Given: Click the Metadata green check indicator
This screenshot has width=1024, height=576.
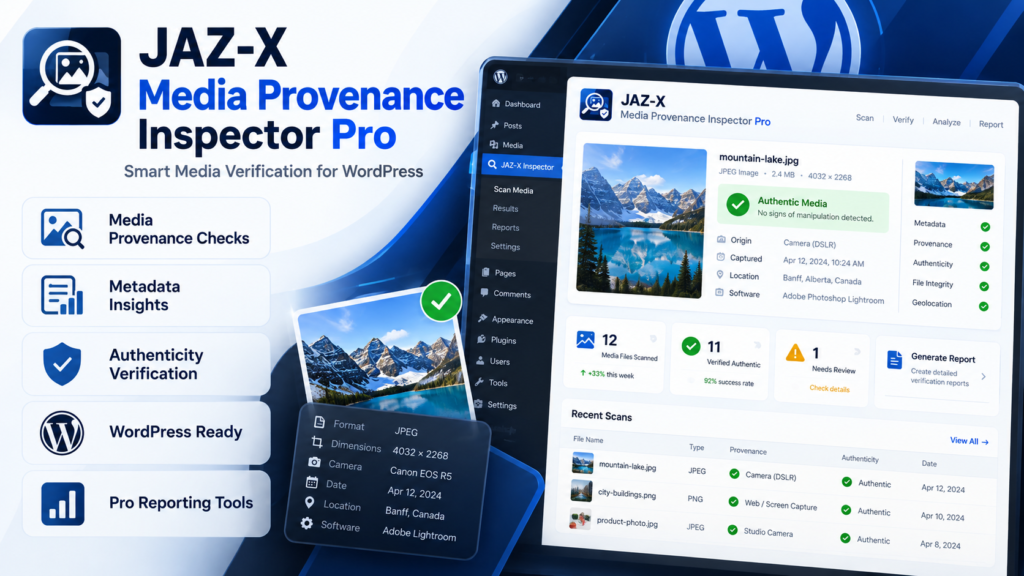Looking at the screenshot, I should click(985, 227).
